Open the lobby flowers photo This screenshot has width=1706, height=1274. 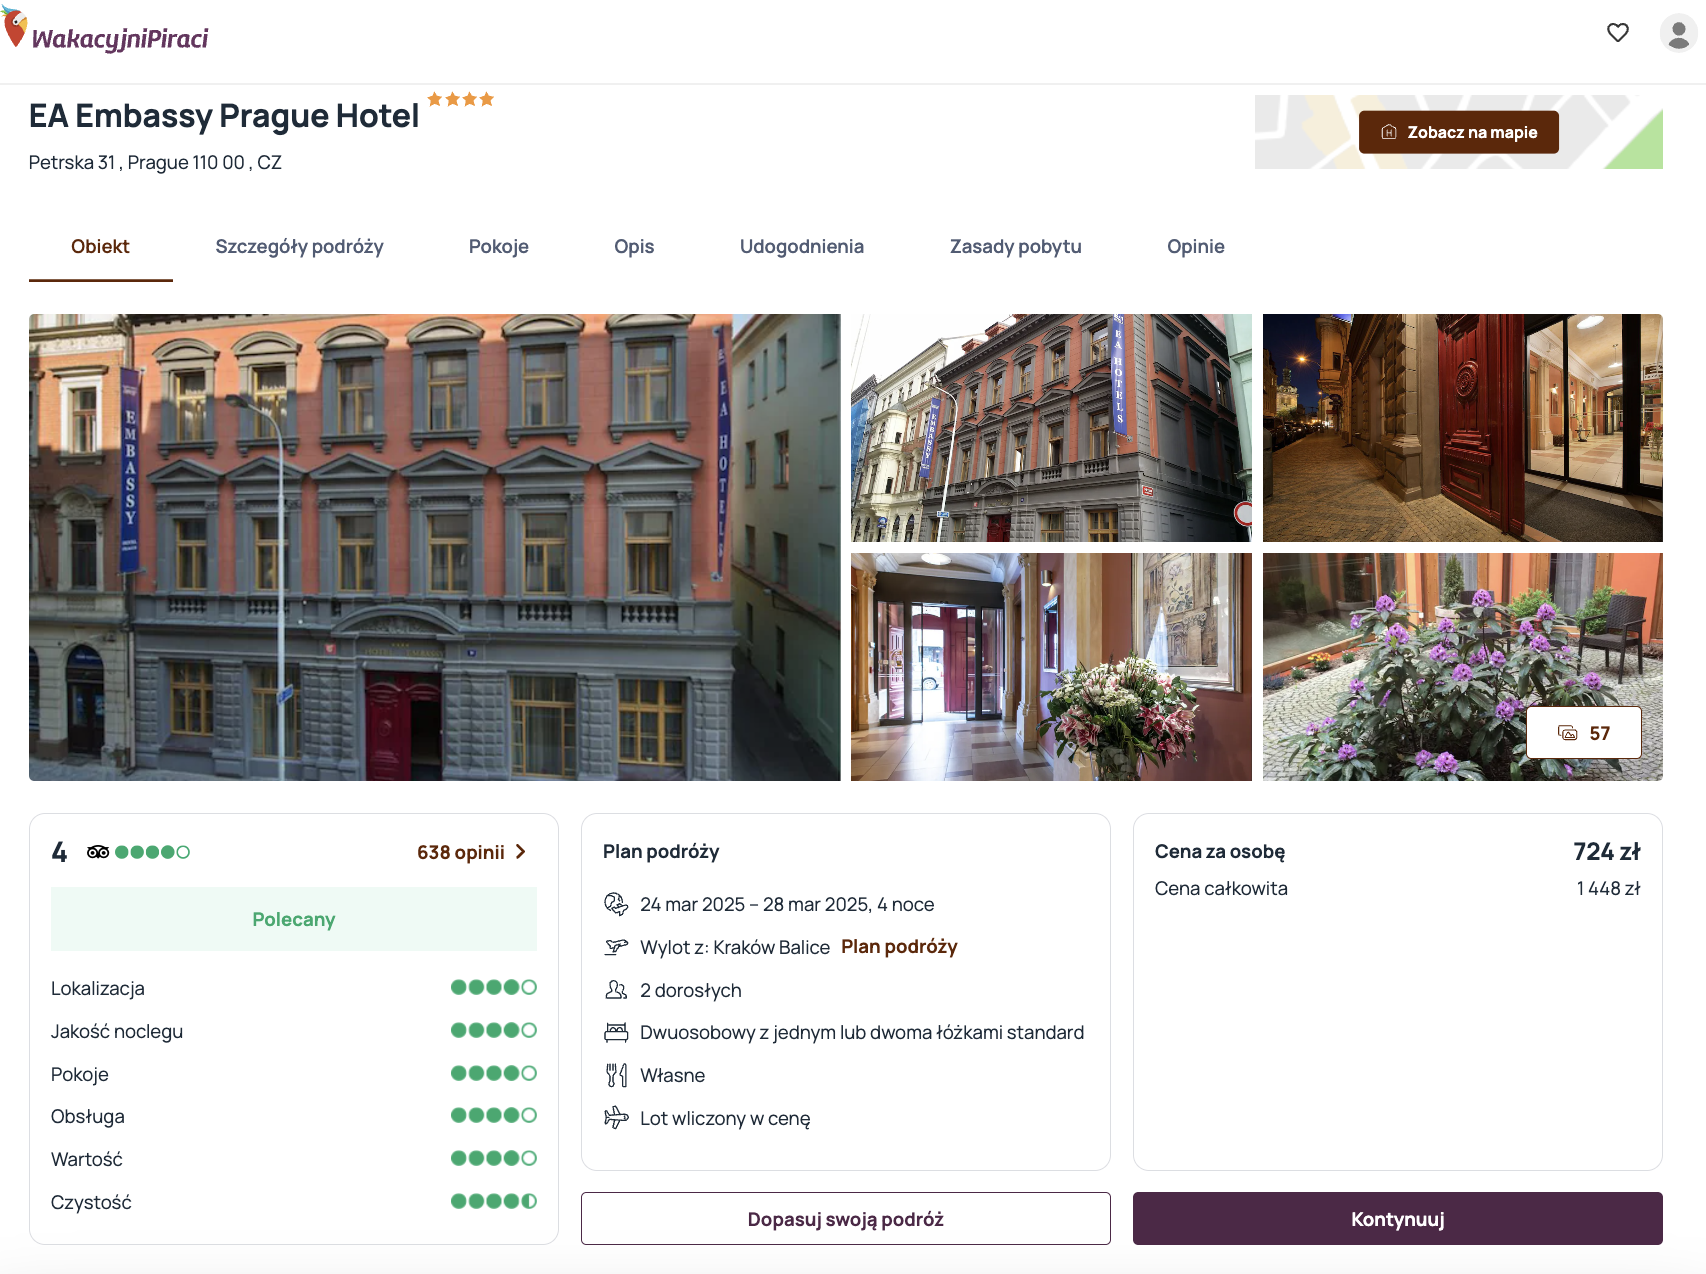pos(1051,667)
